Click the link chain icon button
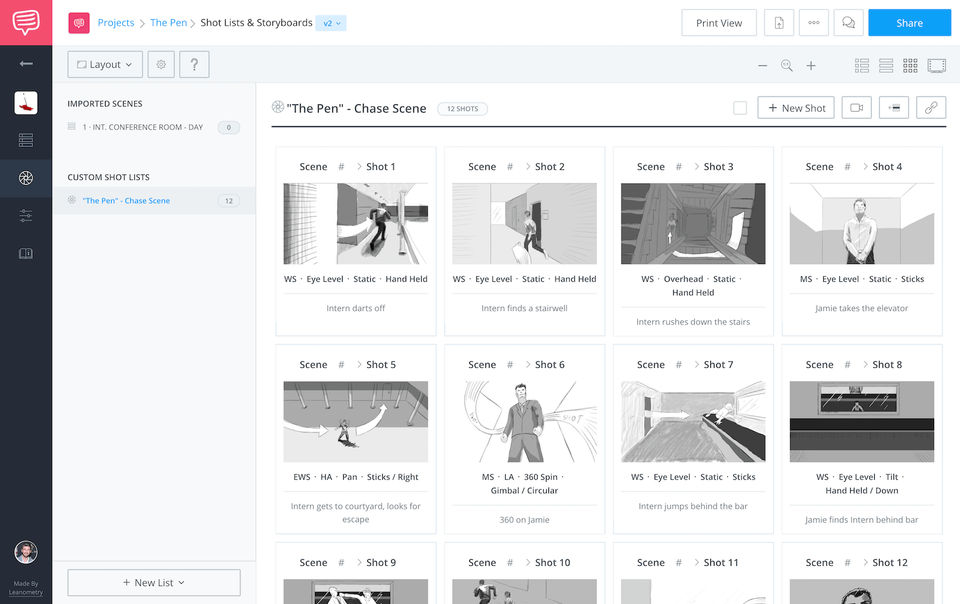The height and width of the screenshot is (604, 960). point(931,108)
